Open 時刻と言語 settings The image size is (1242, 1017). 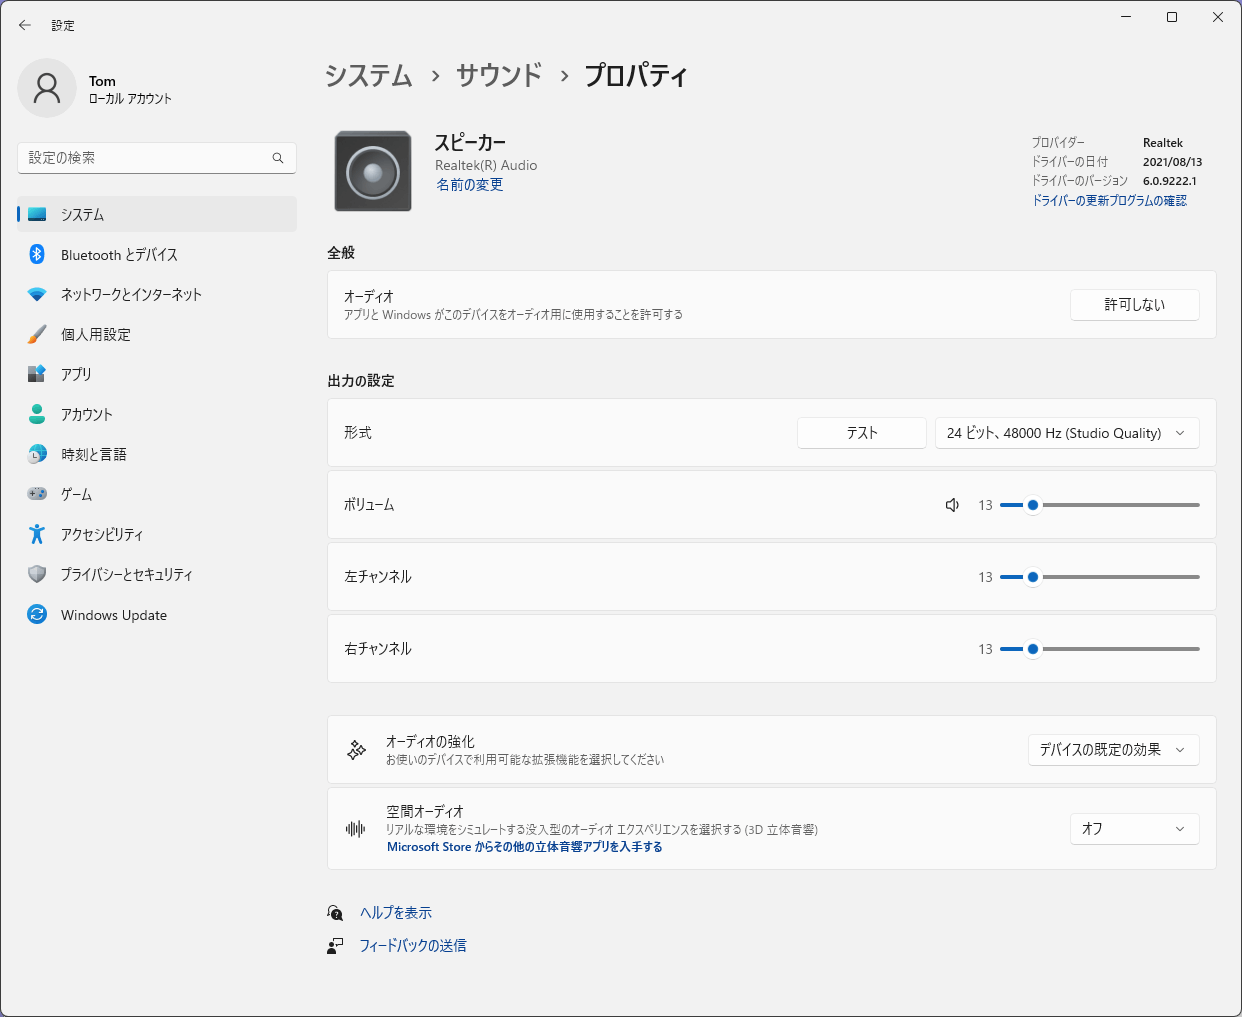(x=157, y=454)
